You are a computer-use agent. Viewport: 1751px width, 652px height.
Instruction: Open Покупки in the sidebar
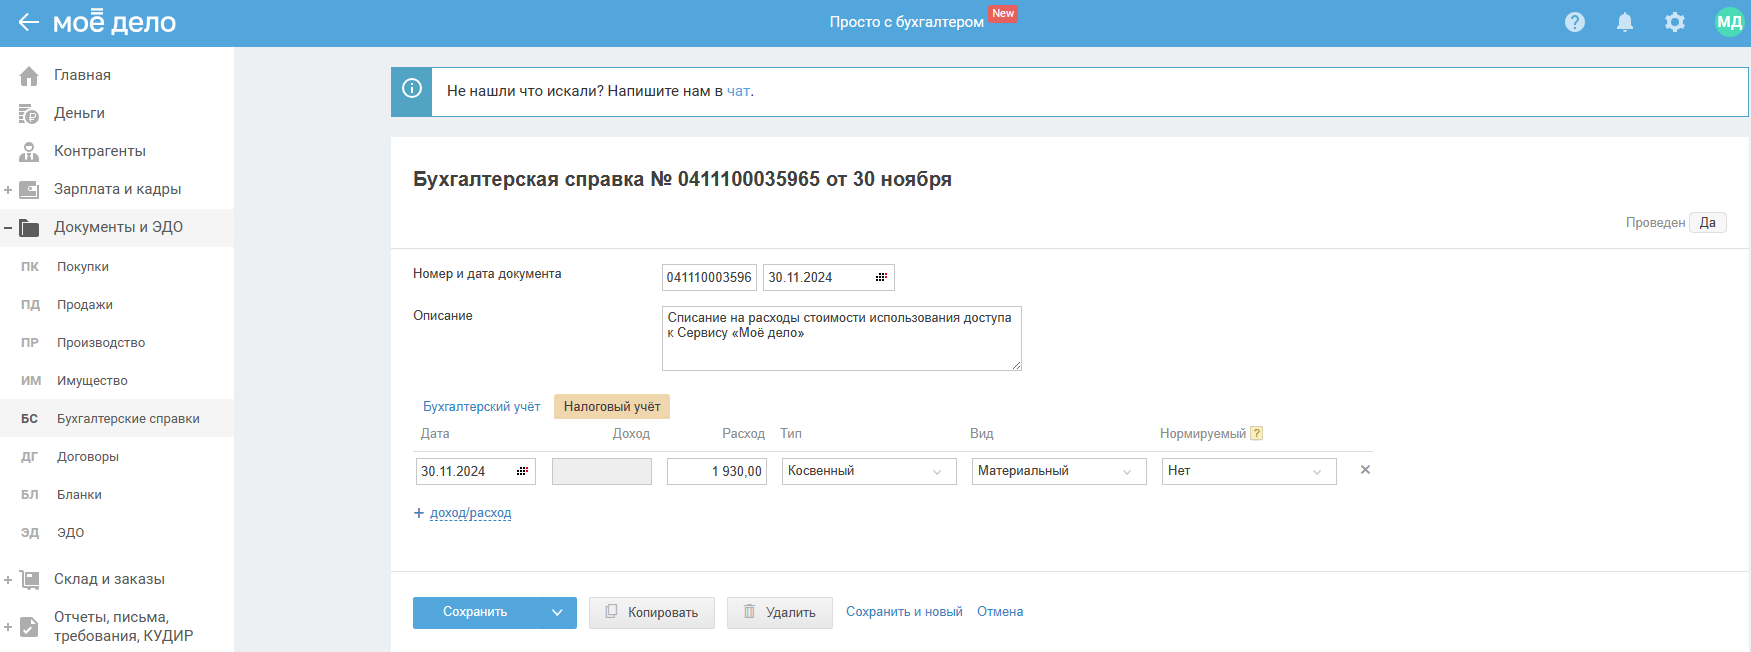click(x=83, y=267)
